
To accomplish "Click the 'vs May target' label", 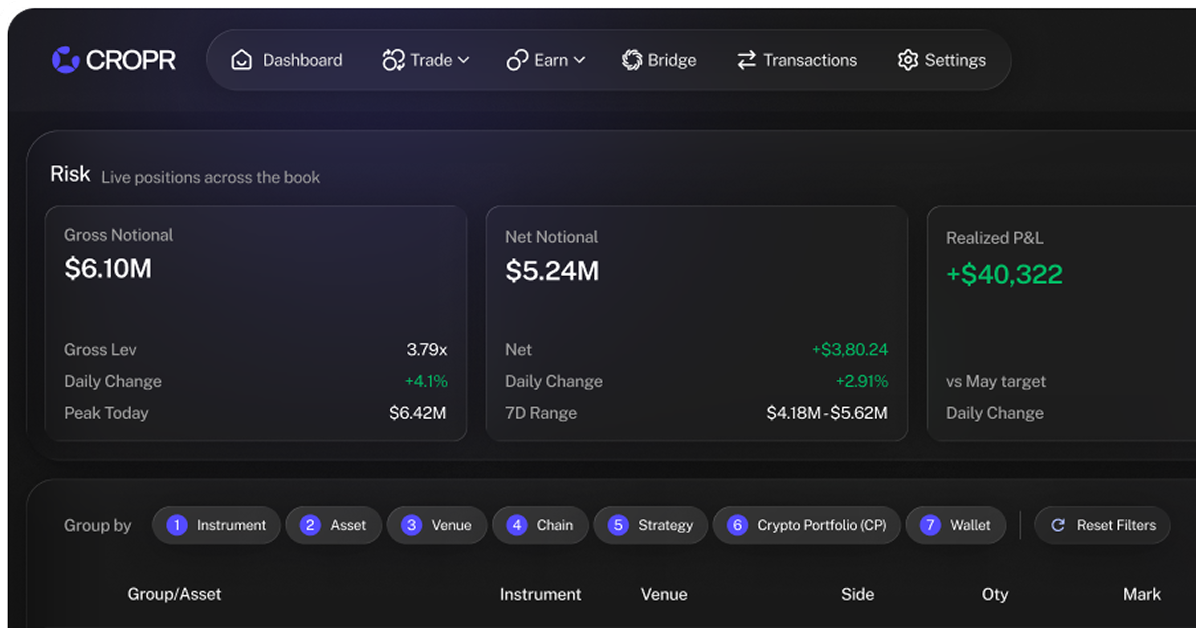I will [x=995, y=381].
